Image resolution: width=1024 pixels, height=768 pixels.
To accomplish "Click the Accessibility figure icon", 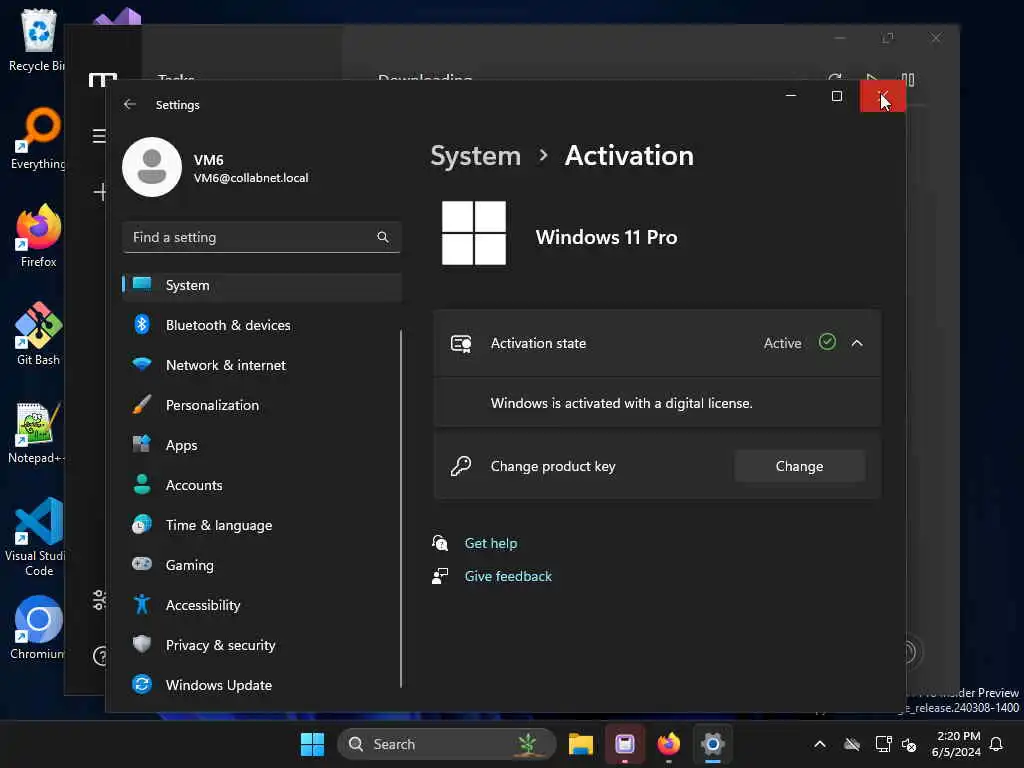I will click(142, 605).
